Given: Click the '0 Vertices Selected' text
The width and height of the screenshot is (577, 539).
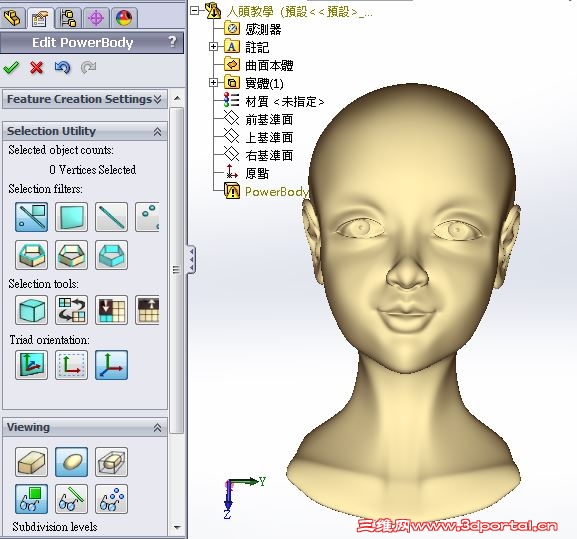Looking at the screenshot, I should click(x=92, y=170).
